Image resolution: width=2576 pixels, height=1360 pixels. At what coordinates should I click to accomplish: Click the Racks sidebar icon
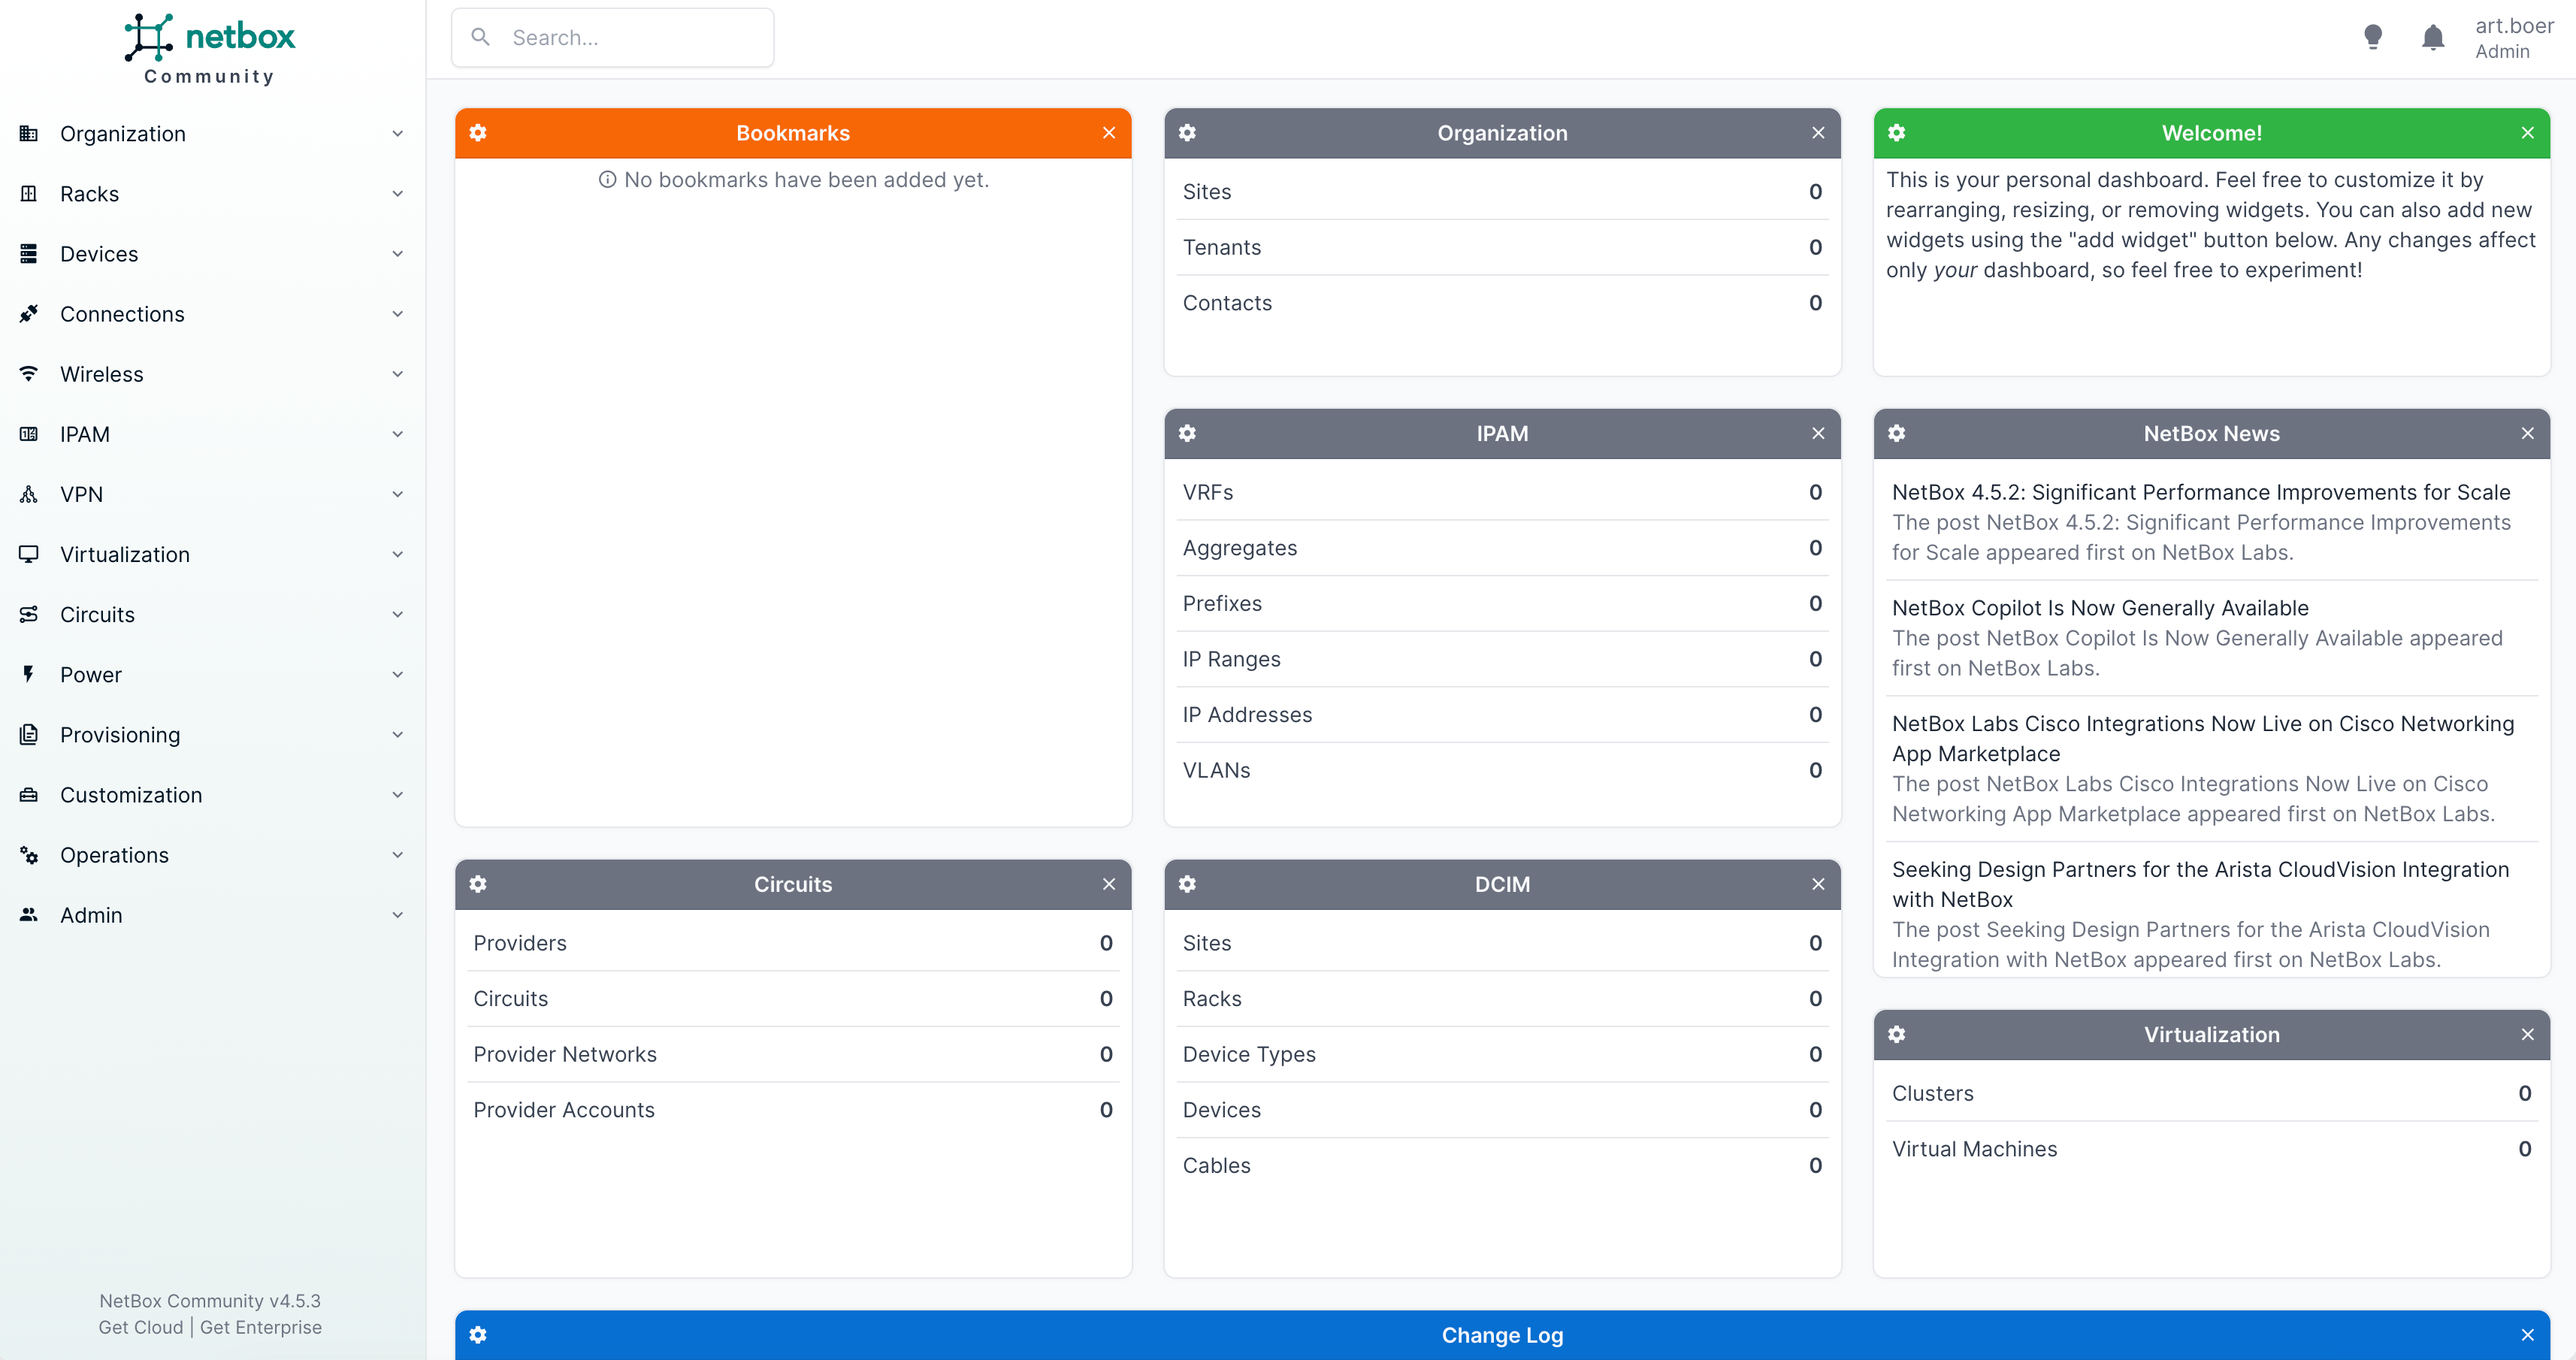tap(28, 193)
